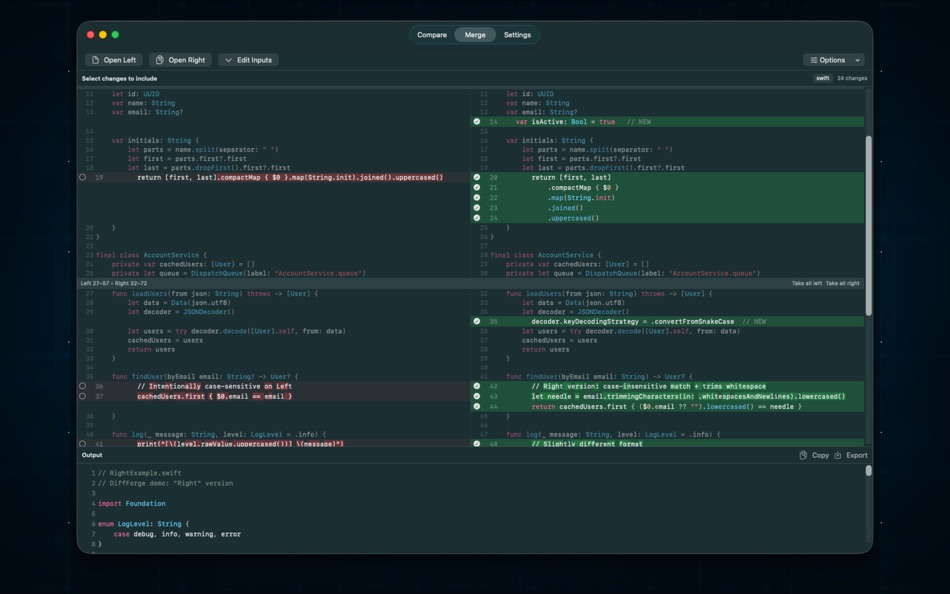Click 'func findUser' line in right pane
Screen dimensions: 950x594
click(x=599, y=376)
